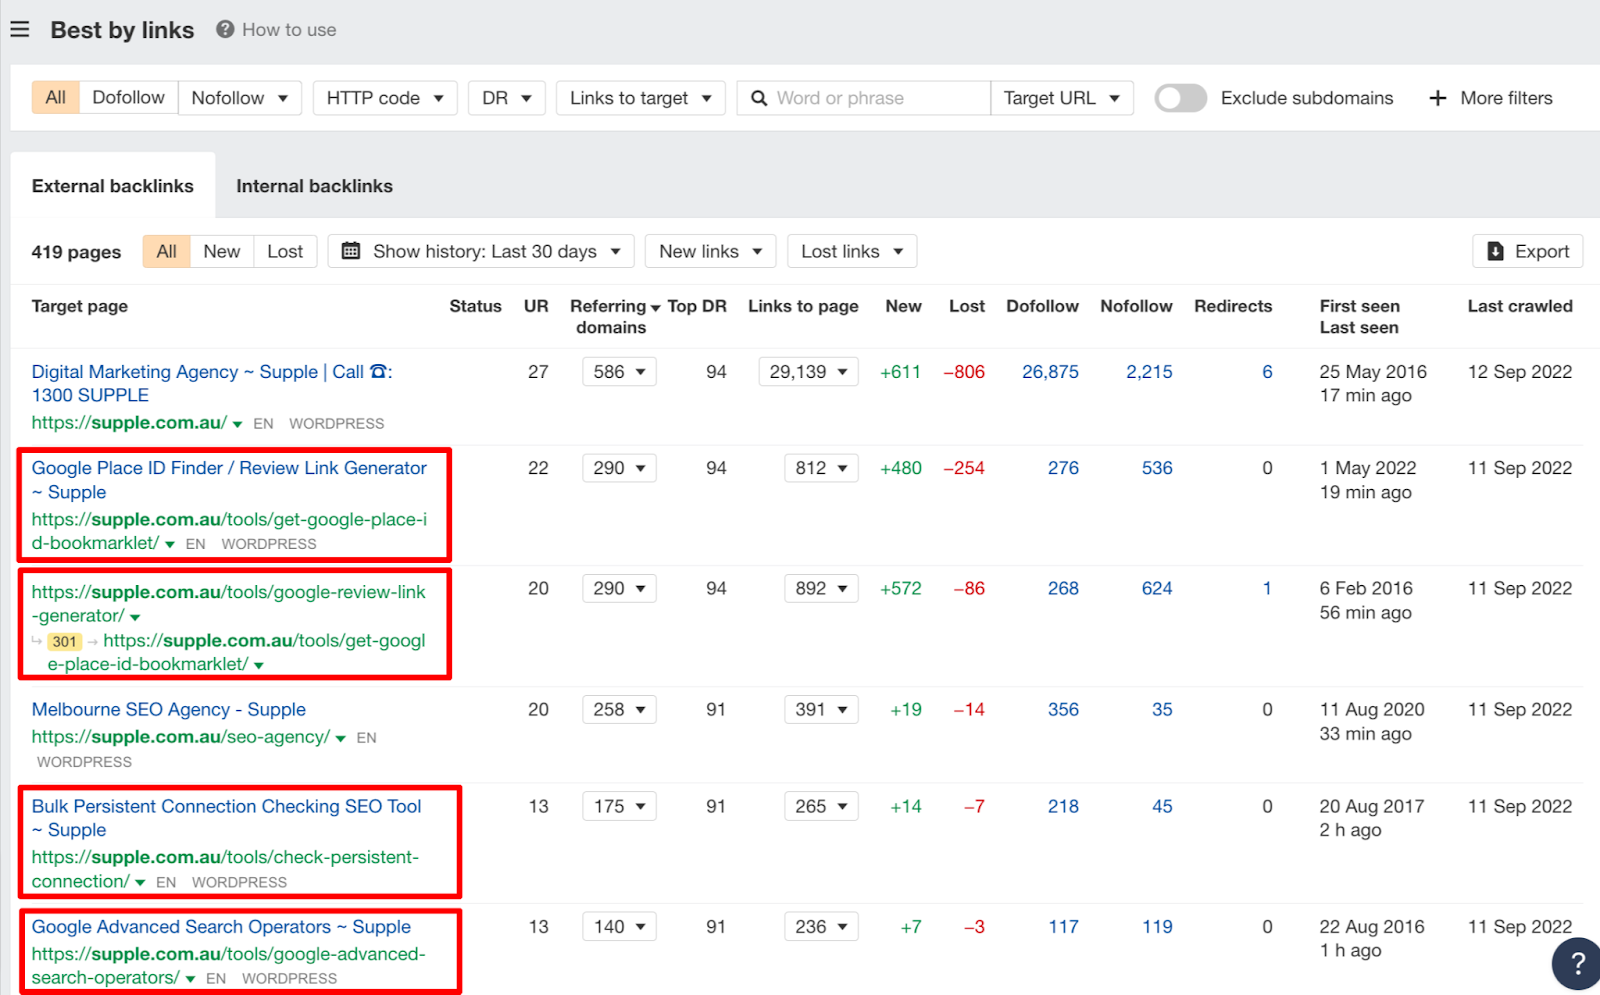Expand the 265 links to page dropdown
Viewport: 1600px width, 995px height.
pos(821,806)
